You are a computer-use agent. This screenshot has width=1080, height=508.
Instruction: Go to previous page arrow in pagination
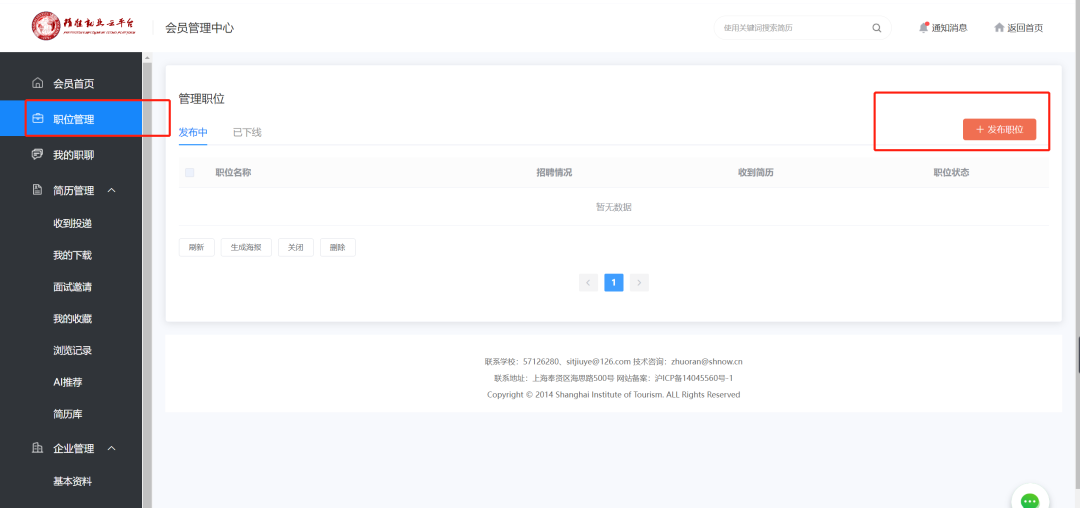pyautogui.click(x=588, y=282)
